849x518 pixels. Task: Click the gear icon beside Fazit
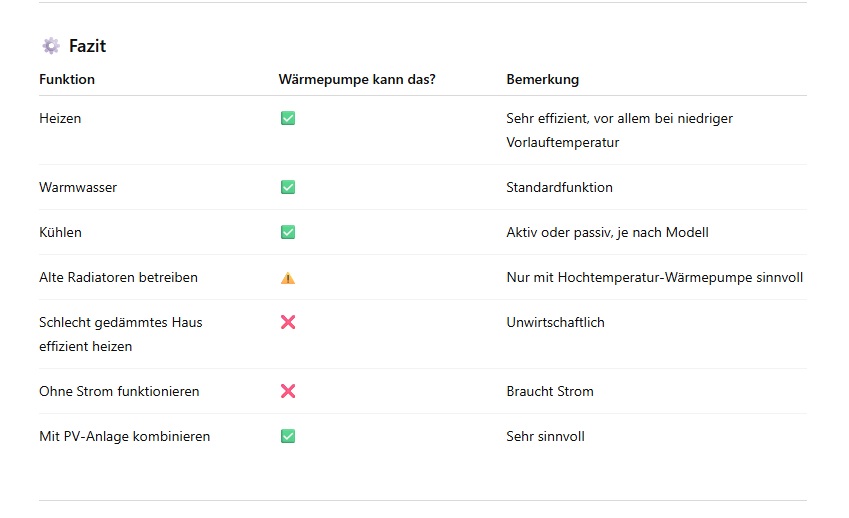pos(50,46)
